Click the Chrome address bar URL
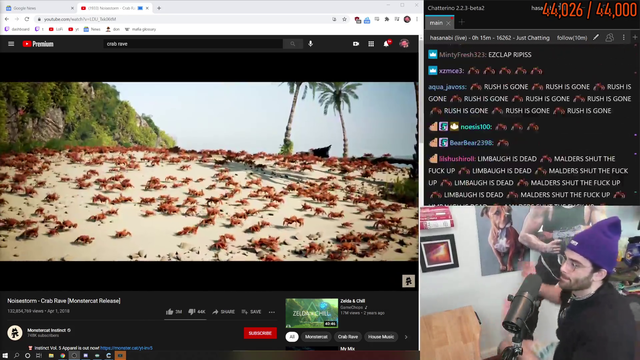The height and width of the screenshot is (360, 640). [80, 19]
